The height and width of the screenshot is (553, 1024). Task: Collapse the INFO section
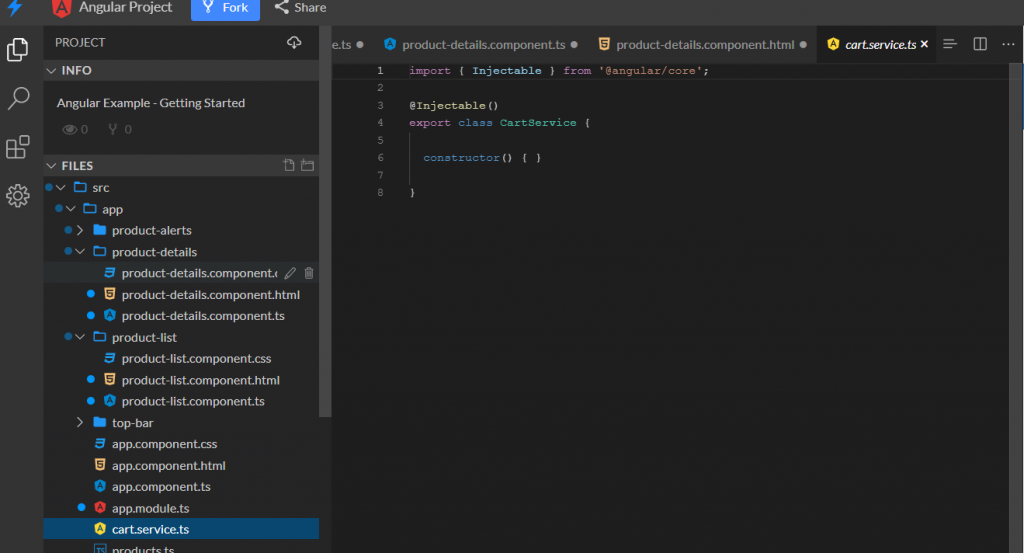point(52,71)
